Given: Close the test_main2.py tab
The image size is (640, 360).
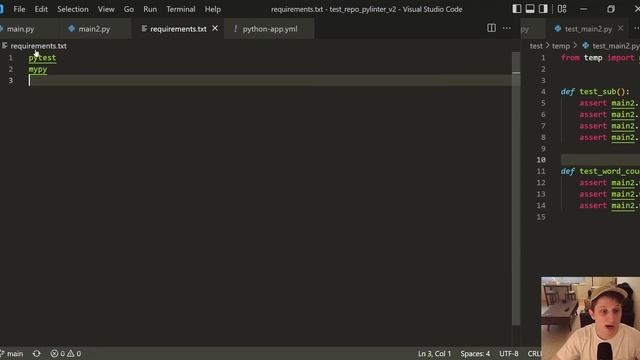Looking at the screenshot, I should click(x=620, y=29).
